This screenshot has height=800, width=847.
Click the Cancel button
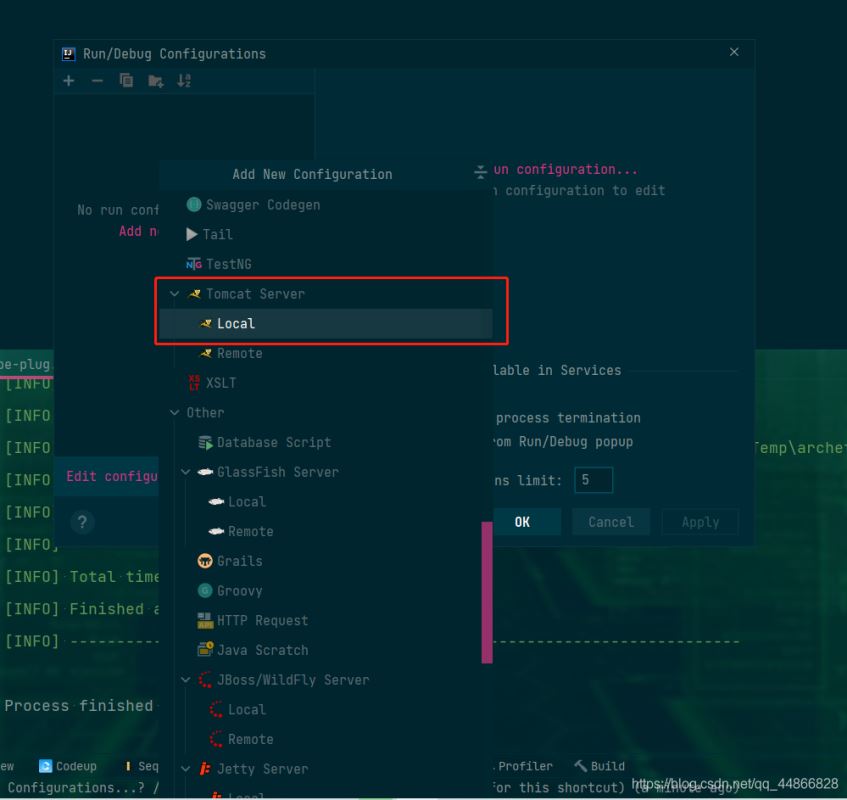tap(611, 522)
